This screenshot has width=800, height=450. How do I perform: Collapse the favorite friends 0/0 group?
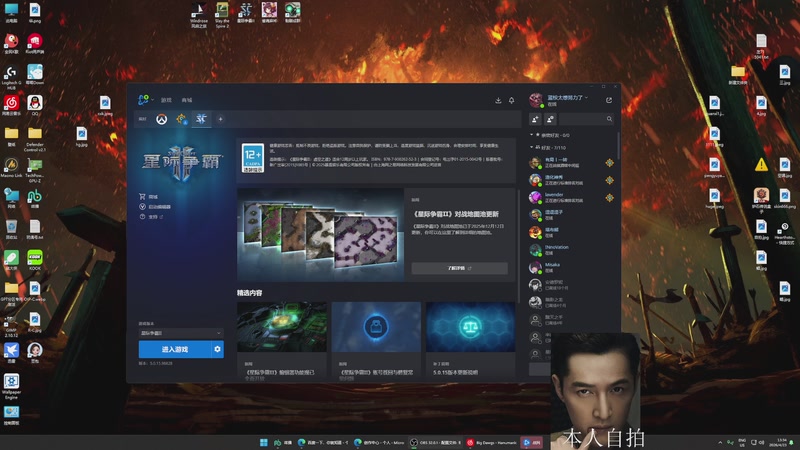[550, 135]
